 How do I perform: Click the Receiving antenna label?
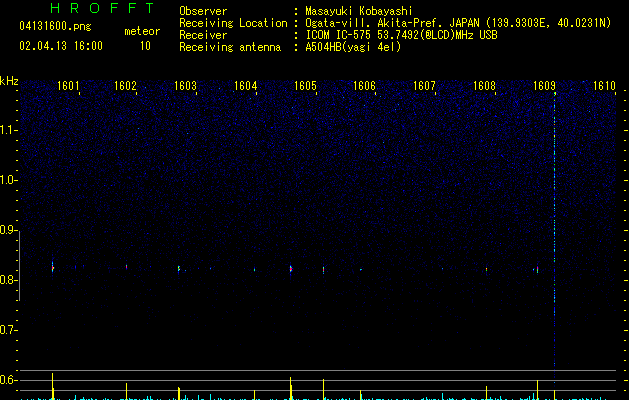pos(230,47)
